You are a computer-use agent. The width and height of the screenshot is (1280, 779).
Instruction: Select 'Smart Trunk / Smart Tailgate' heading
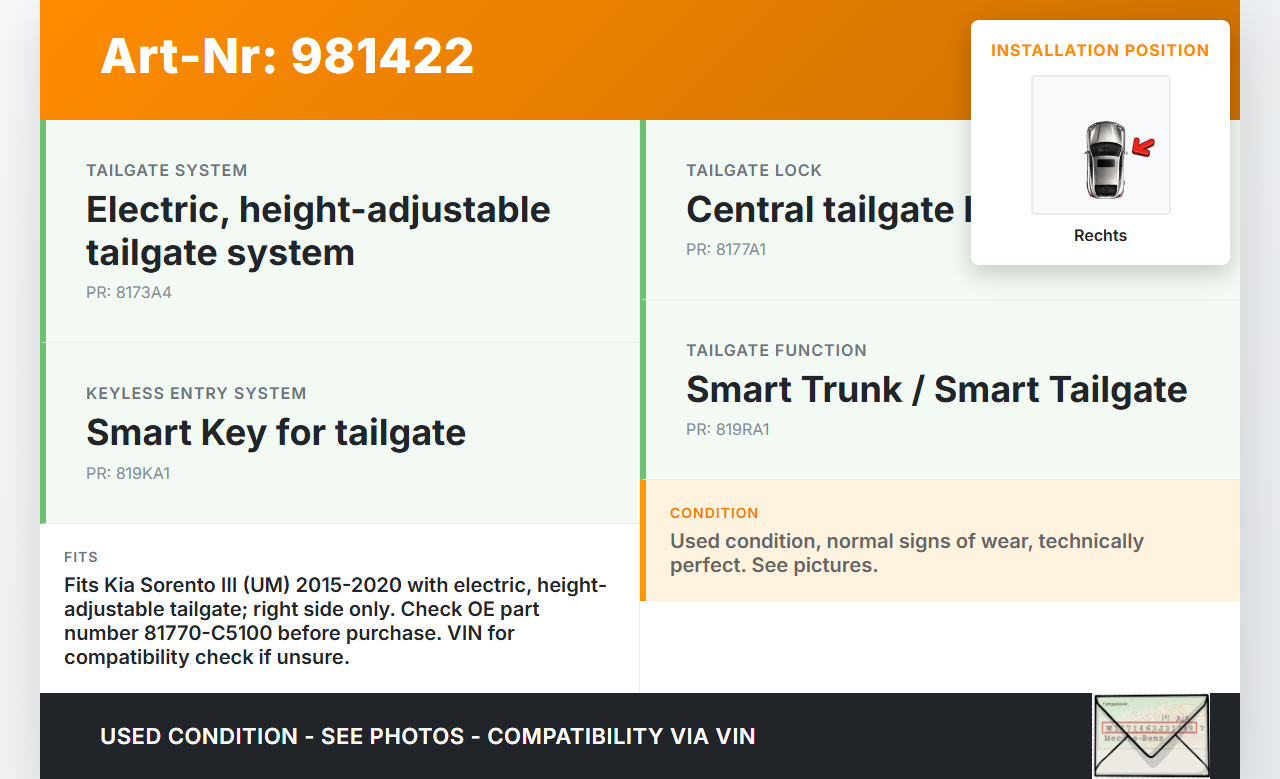pyautogui.click(x=936, y=390)
